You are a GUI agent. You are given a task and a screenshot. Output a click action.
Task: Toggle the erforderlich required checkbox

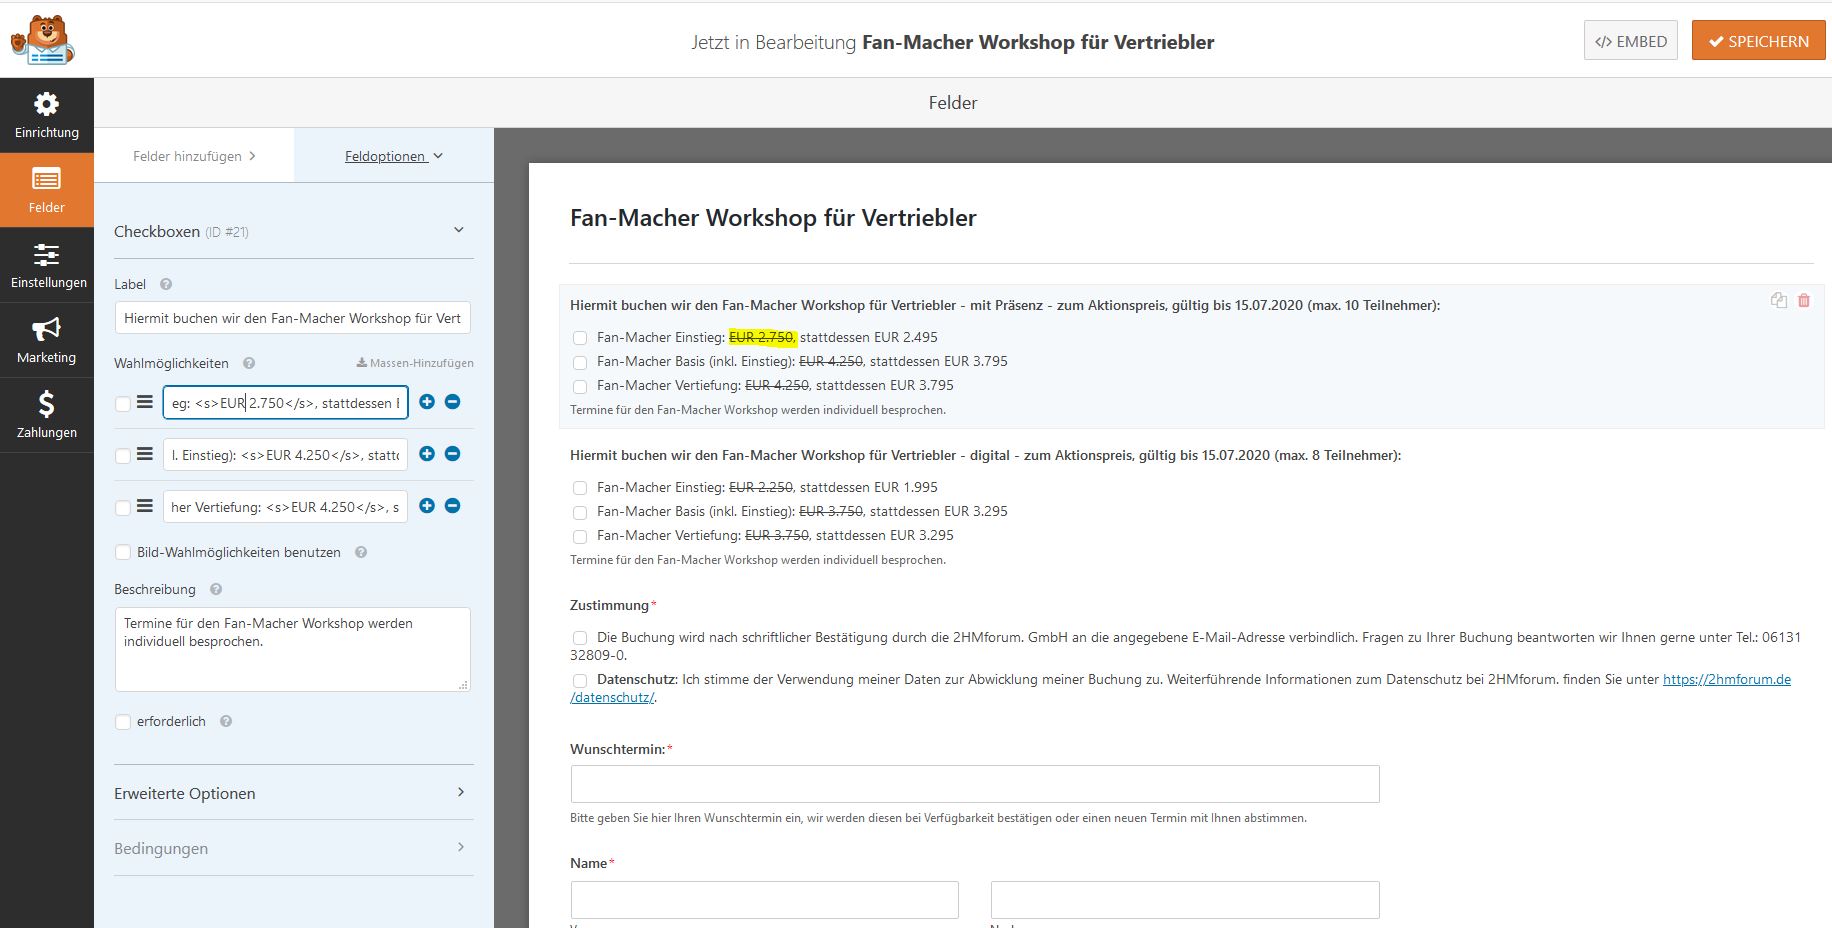click(x=123, y=722)
